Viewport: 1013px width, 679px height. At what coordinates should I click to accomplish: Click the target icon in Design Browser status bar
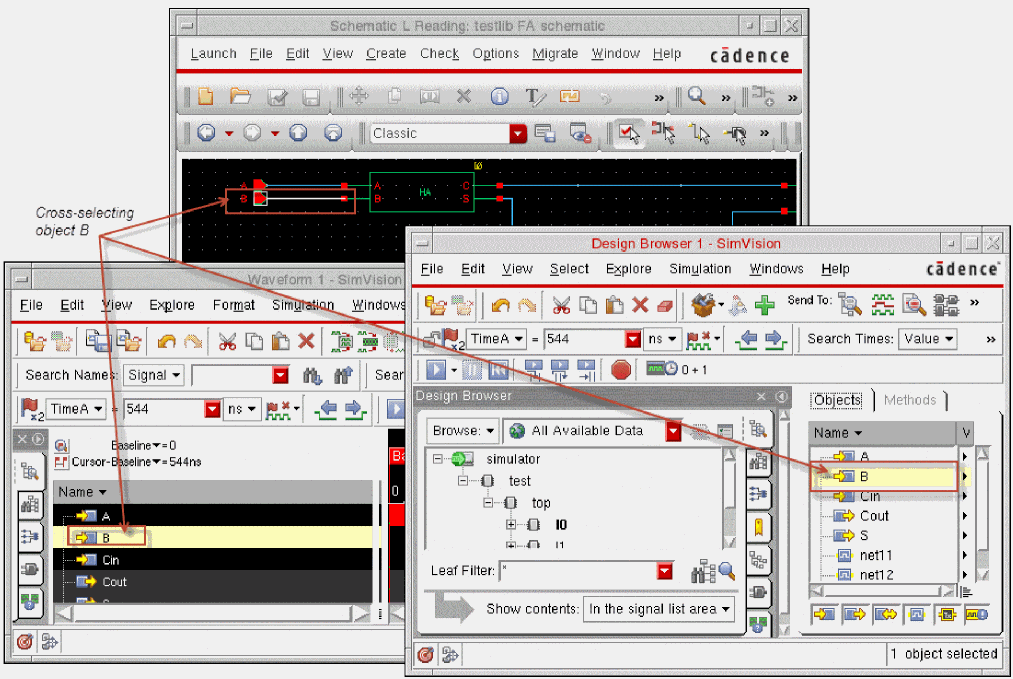tap(425, 655)
